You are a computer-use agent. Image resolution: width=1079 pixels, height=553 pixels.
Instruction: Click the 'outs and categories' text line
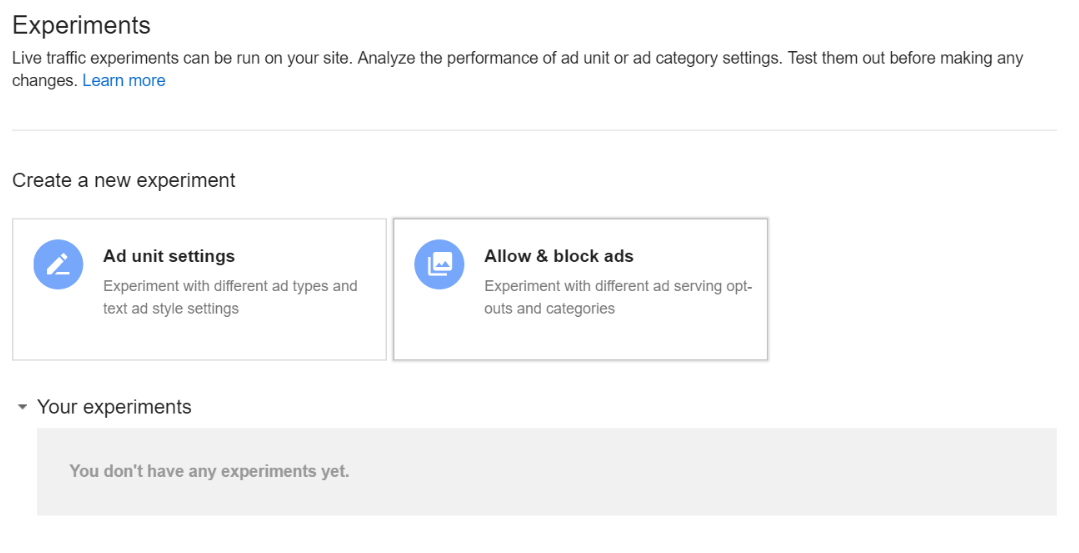click(549, 309)
